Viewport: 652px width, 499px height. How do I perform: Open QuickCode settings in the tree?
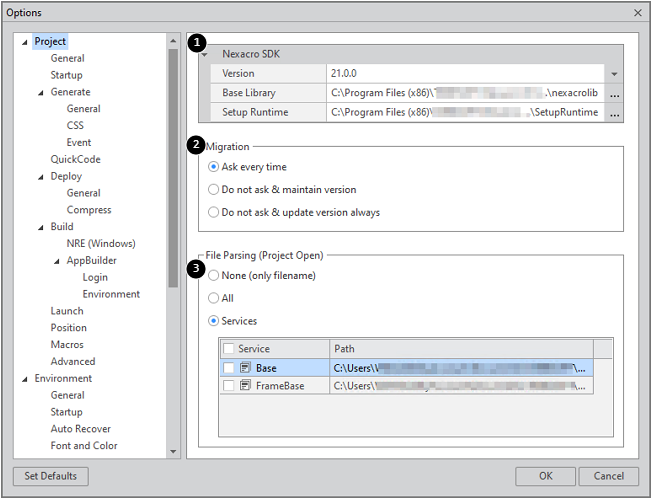coord(75,159)
